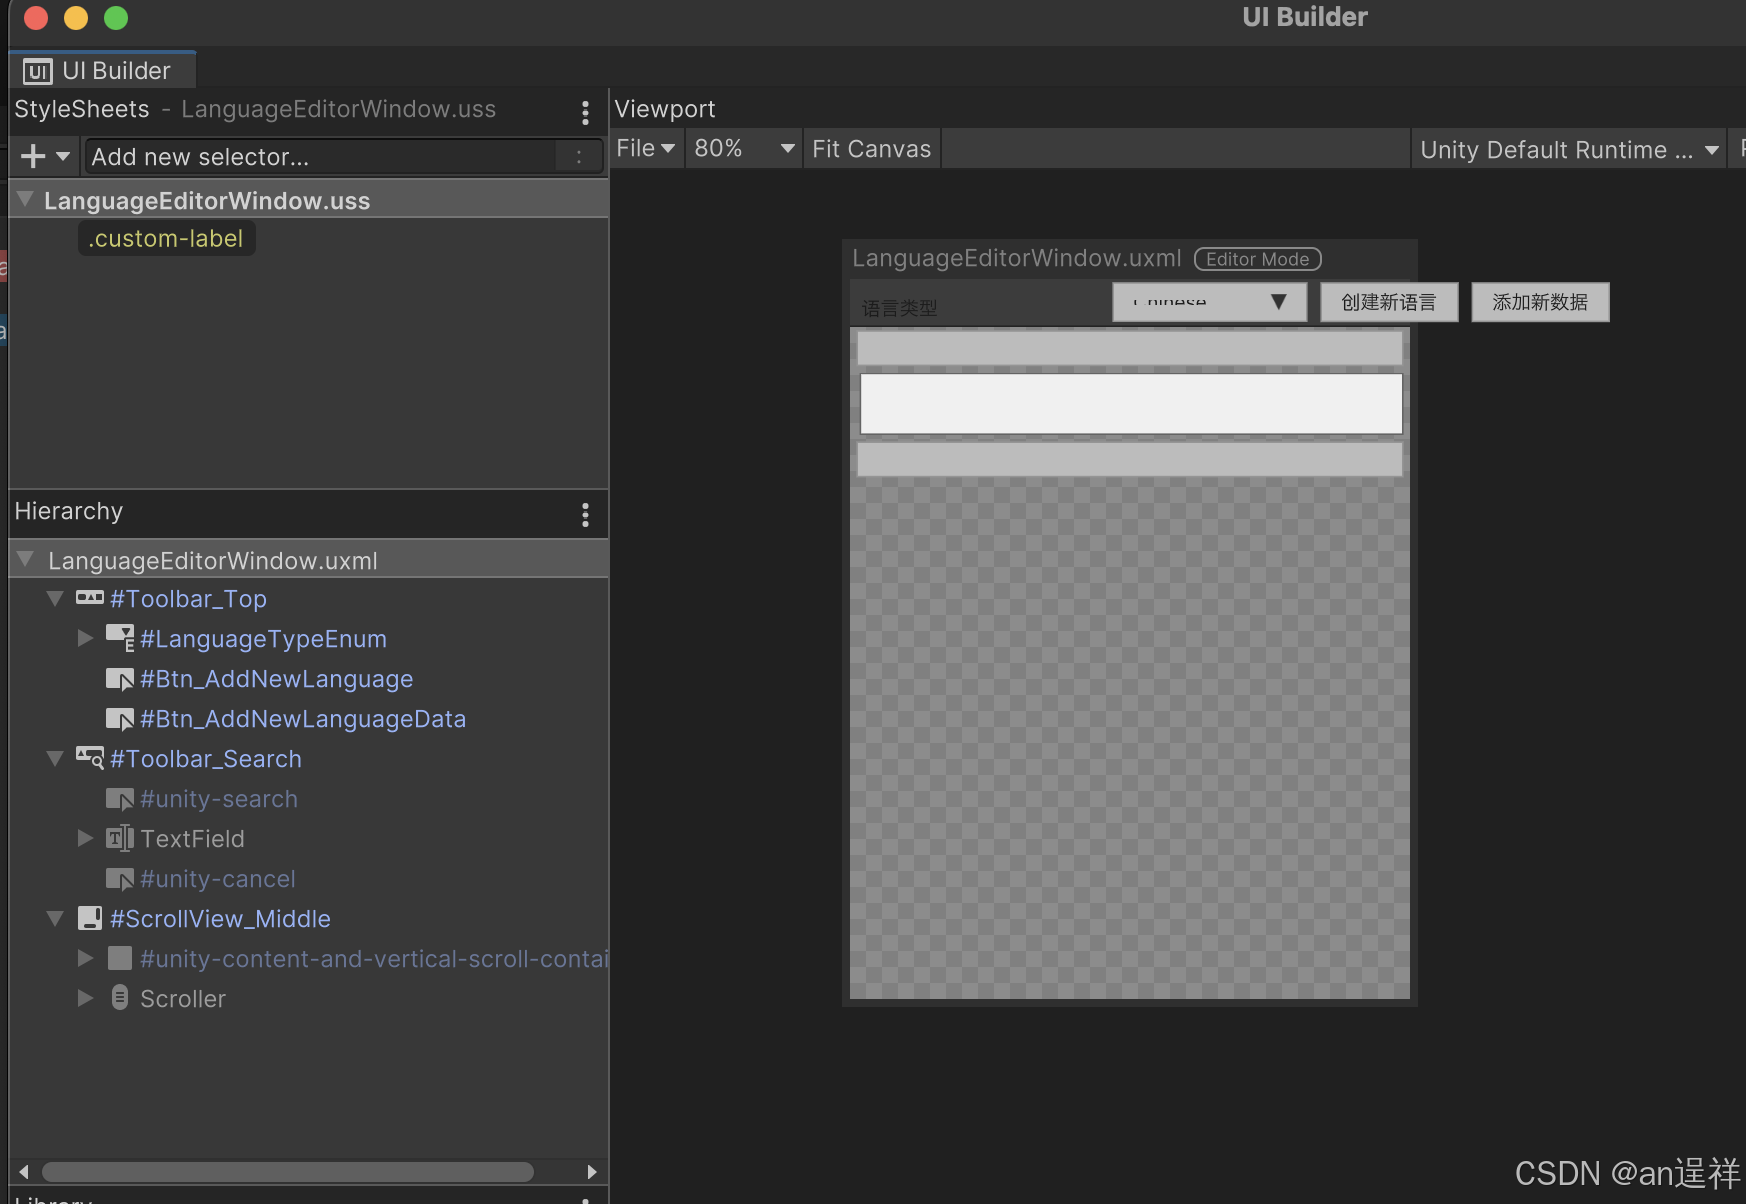The image size is (1746, 1204).
Task: Click the Button icon beside #Btn_AddNewLanguage
Action: tap(120, 678)
